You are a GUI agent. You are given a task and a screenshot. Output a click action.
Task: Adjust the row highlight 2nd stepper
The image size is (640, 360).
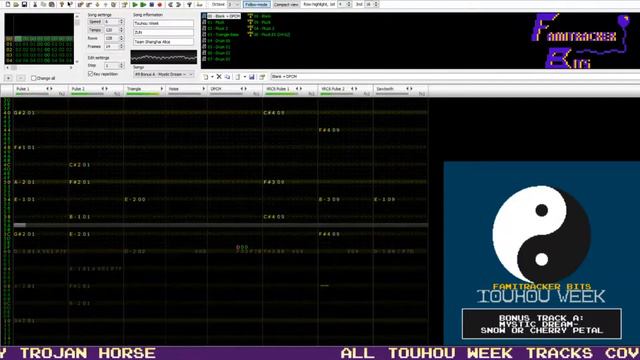(376, 4)
